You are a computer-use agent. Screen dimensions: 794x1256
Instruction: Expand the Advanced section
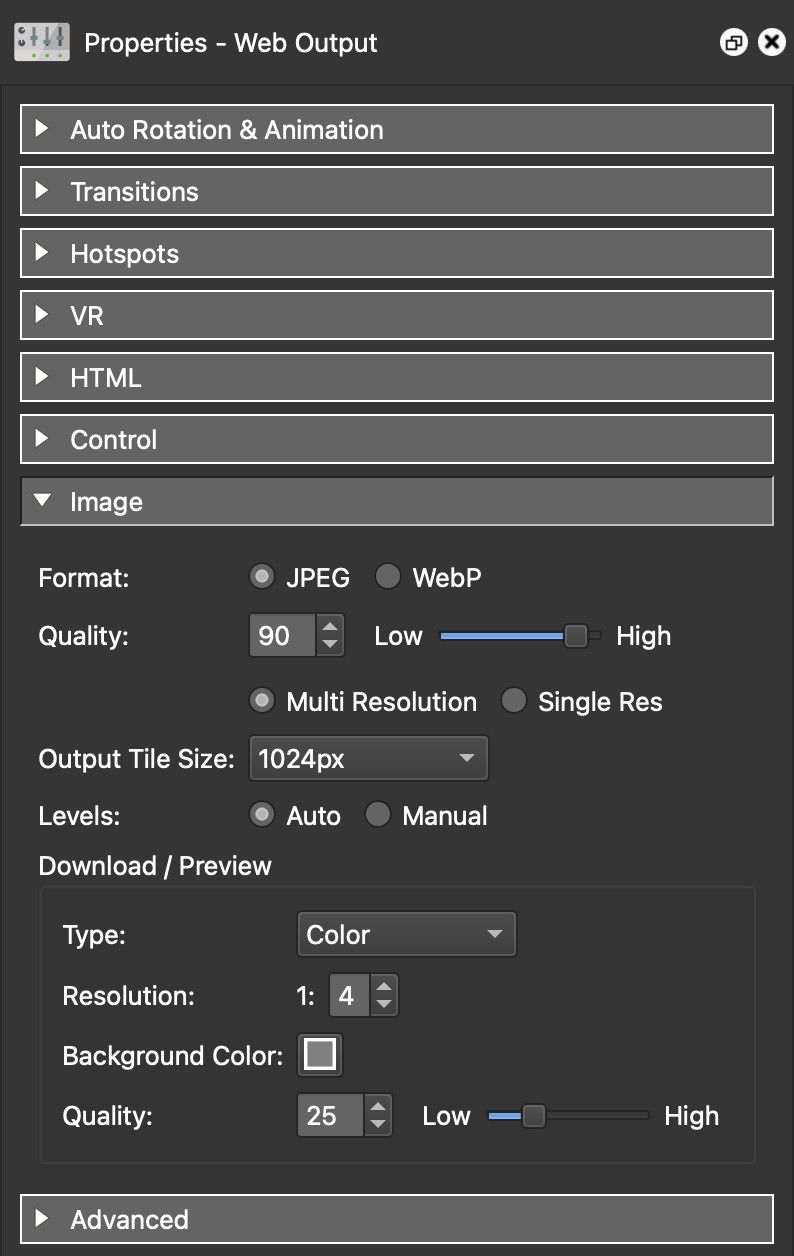point(397,1219)
